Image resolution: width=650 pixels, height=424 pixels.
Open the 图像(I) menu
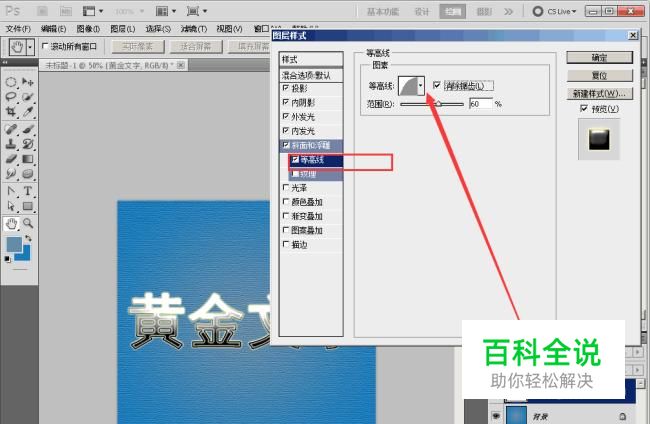click(88, 29)
